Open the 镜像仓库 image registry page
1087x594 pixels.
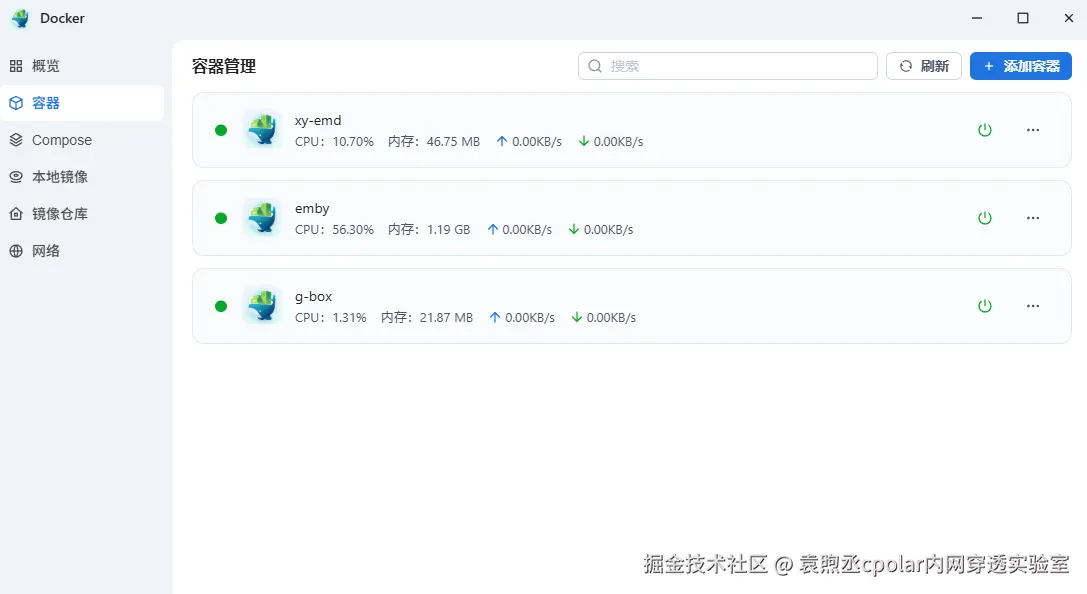click(82, 213)
